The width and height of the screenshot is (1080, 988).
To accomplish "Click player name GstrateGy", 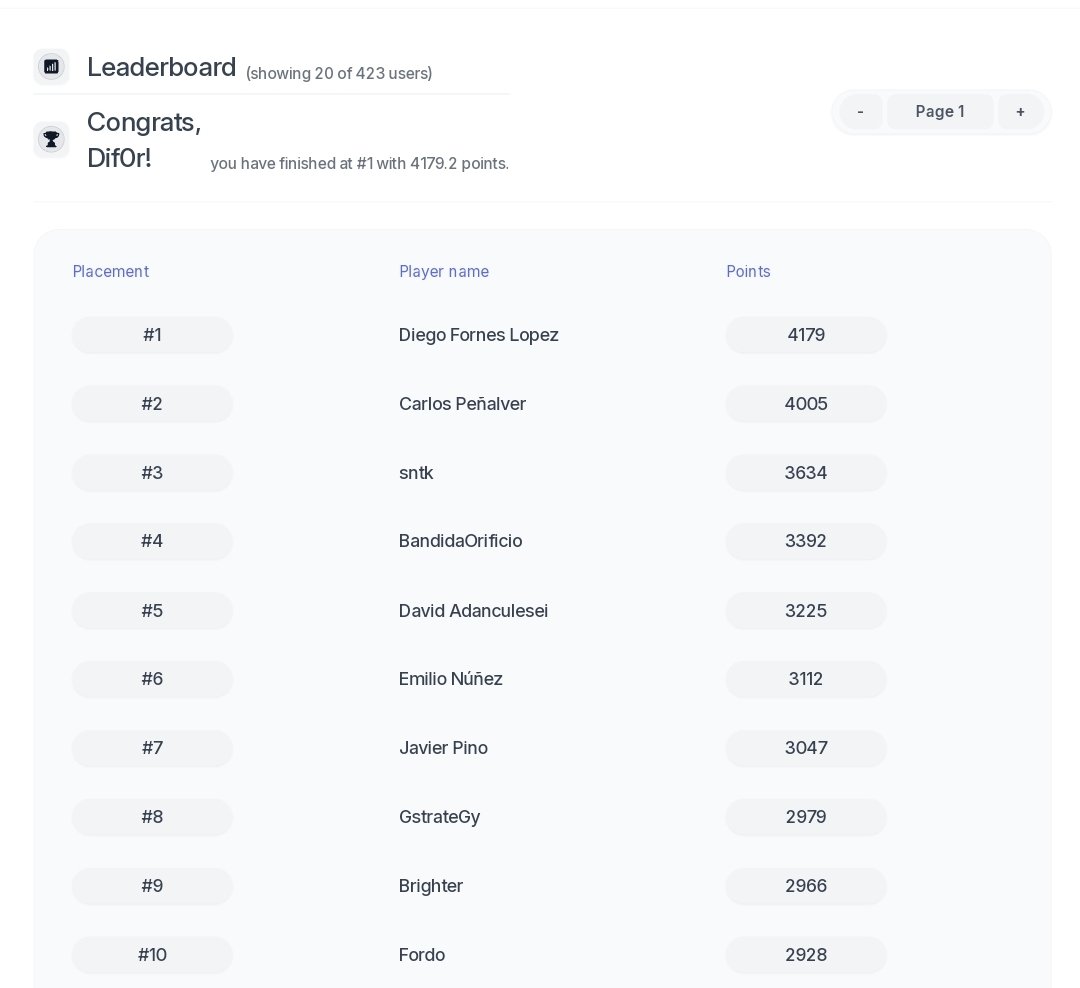I will pyautogui.click(x=439, y=816).
